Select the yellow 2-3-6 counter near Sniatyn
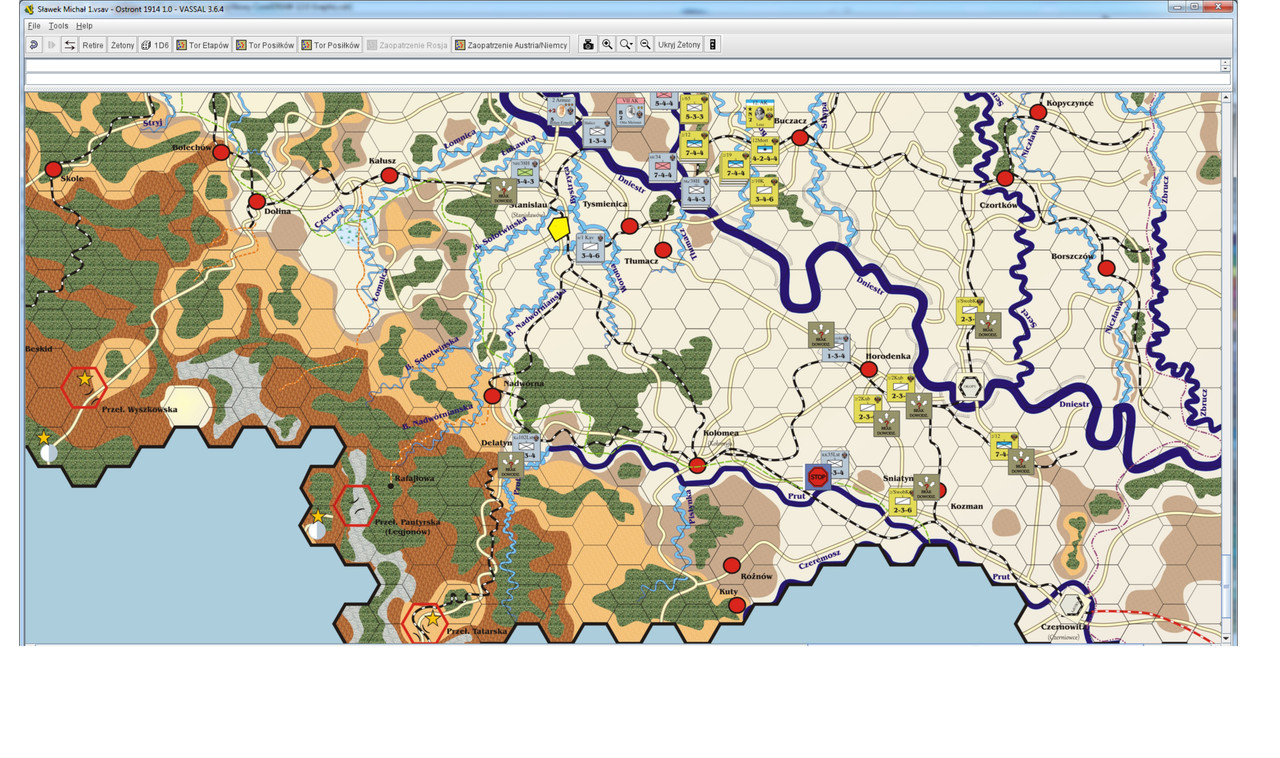Viewport: 1280px width, 758px height. click(902, 501)
